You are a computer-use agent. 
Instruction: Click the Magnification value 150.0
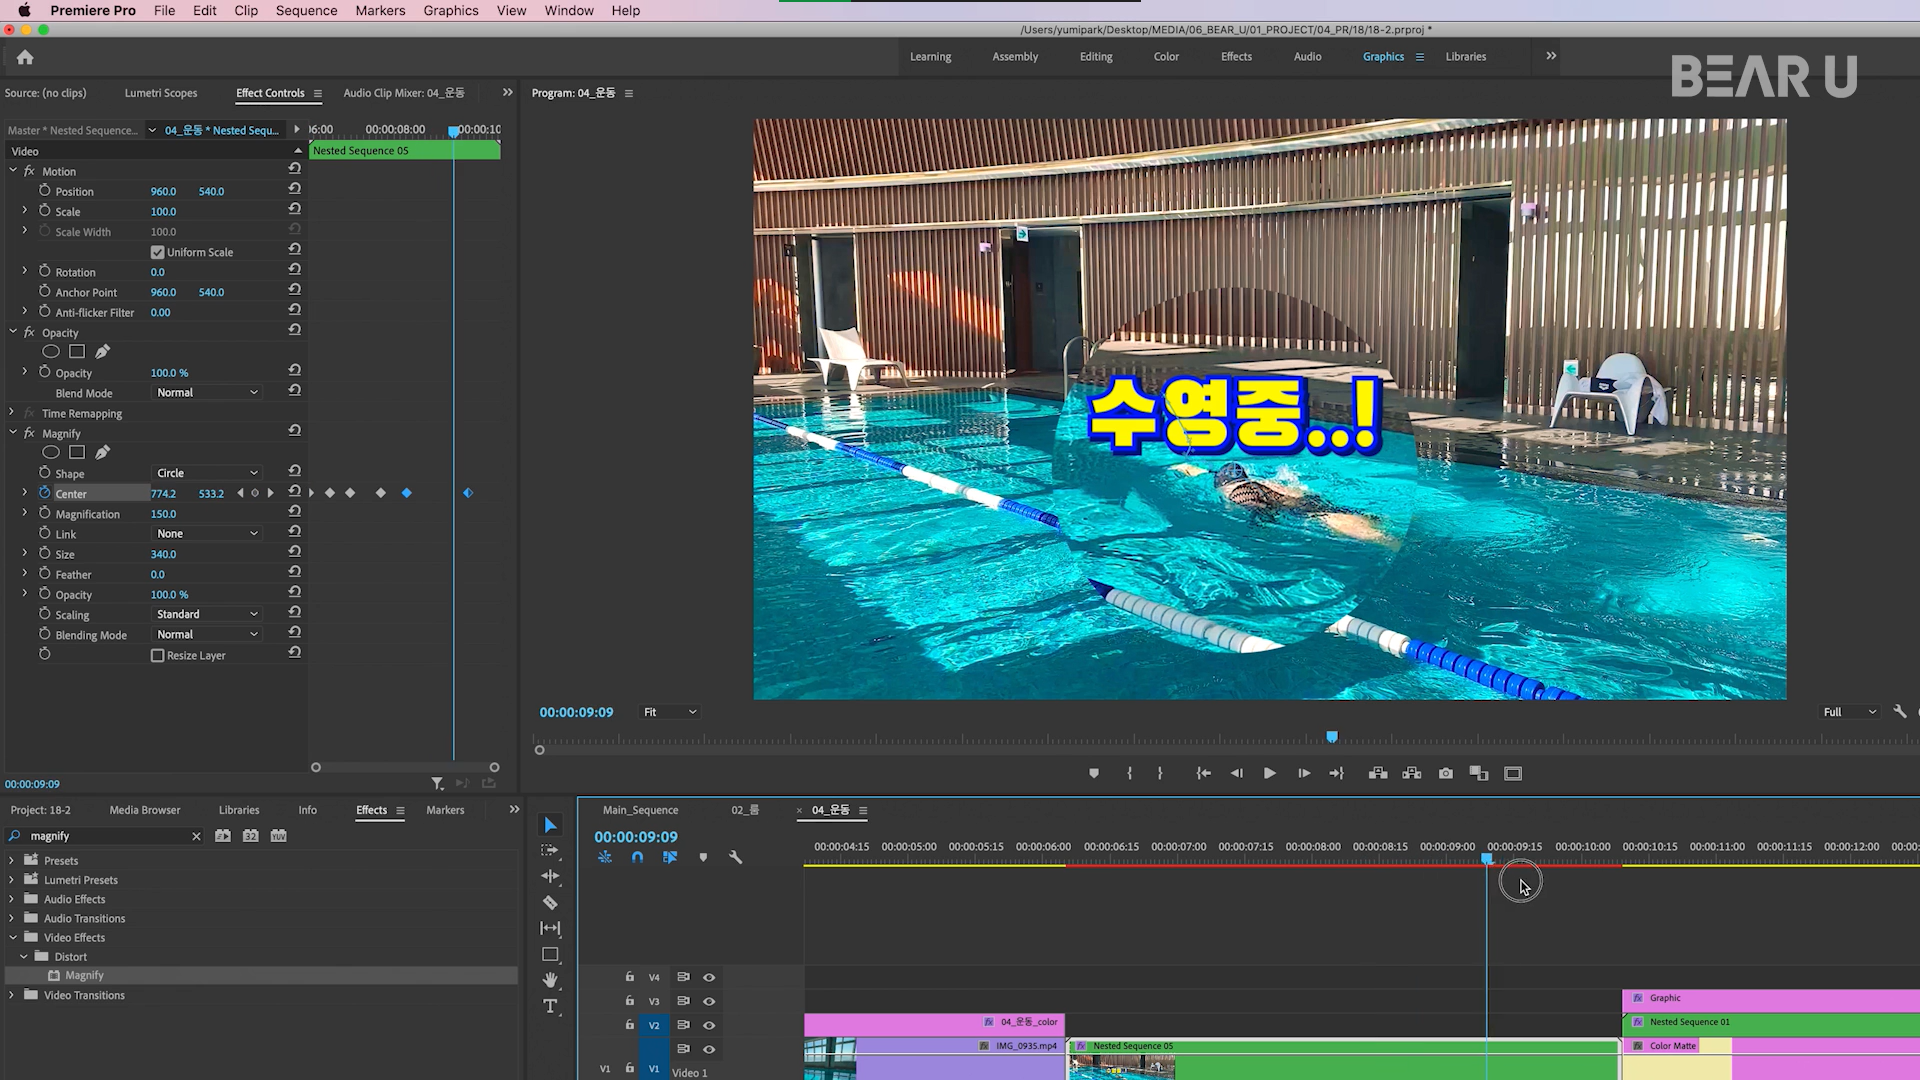click(x=163, y=514)
